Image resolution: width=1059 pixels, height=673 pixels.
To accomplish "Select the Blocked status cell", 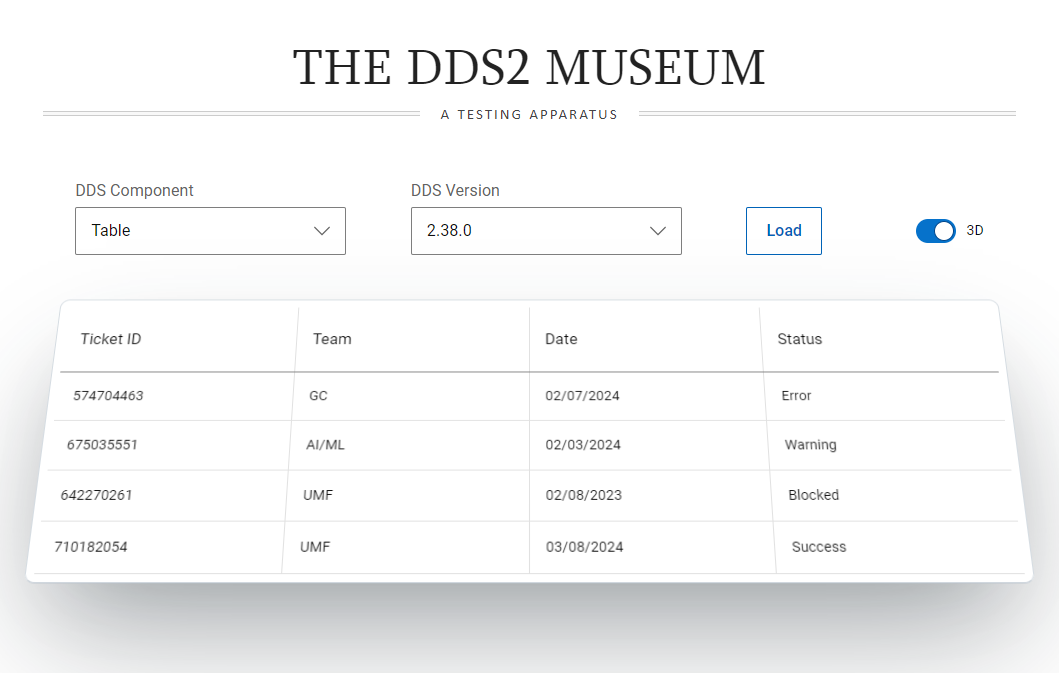I will coord(813,495).
